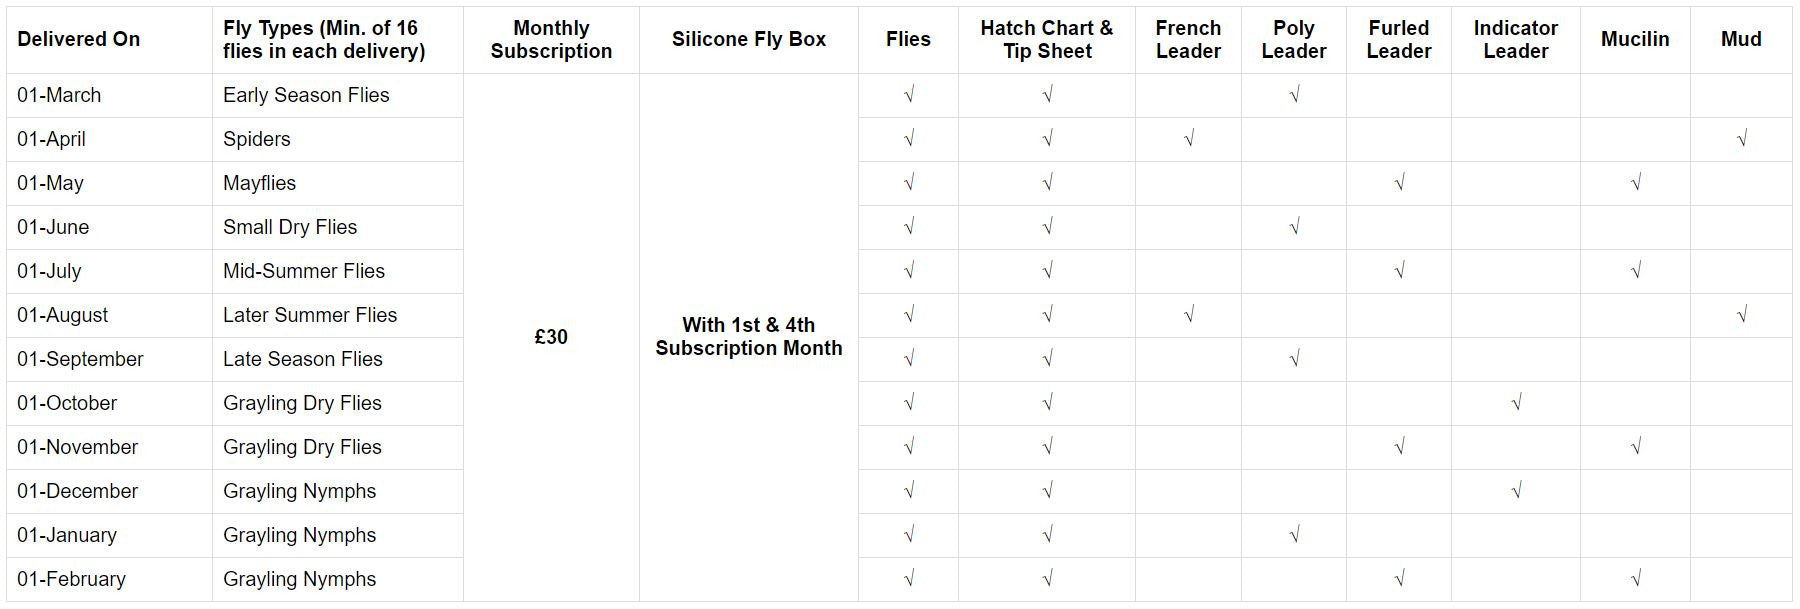Click the Mud checkmark in 01-August row
Image resolution: width=1800 pixels, height=609 pixels.
coord(1741,315)
